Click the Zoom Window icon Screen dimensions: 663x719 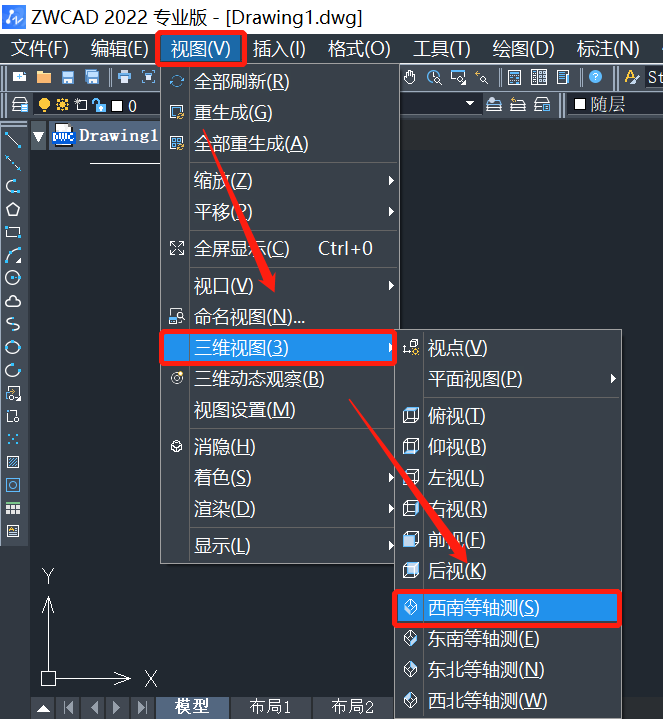458,77
